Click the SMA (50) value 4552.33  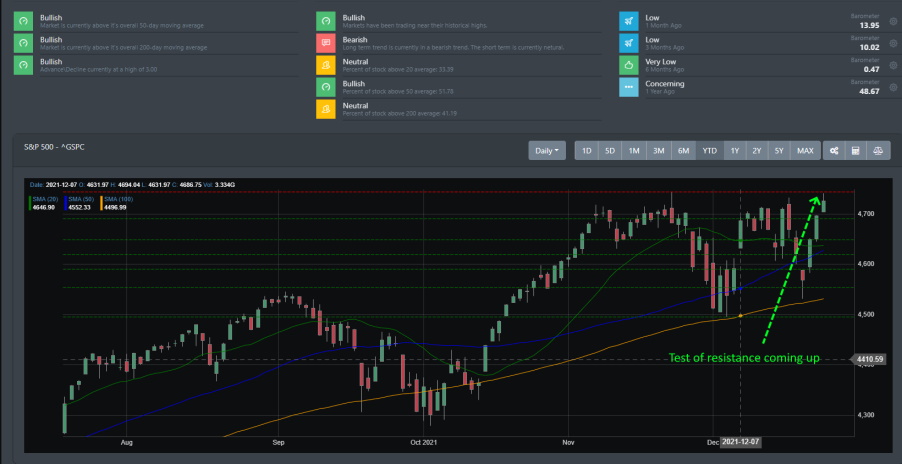[x=81, y=207]
